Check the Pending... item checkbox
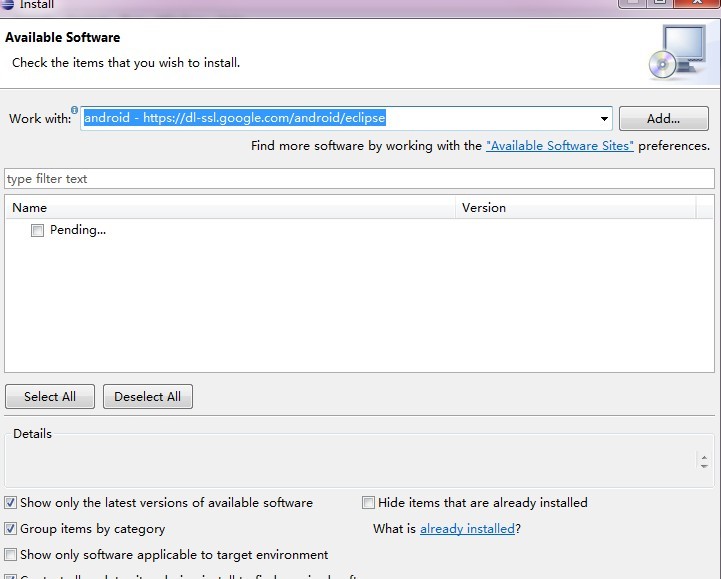Image resolution: width=721 pixels, height=579 pixels. pyautogui.click(x=37, y=231)
